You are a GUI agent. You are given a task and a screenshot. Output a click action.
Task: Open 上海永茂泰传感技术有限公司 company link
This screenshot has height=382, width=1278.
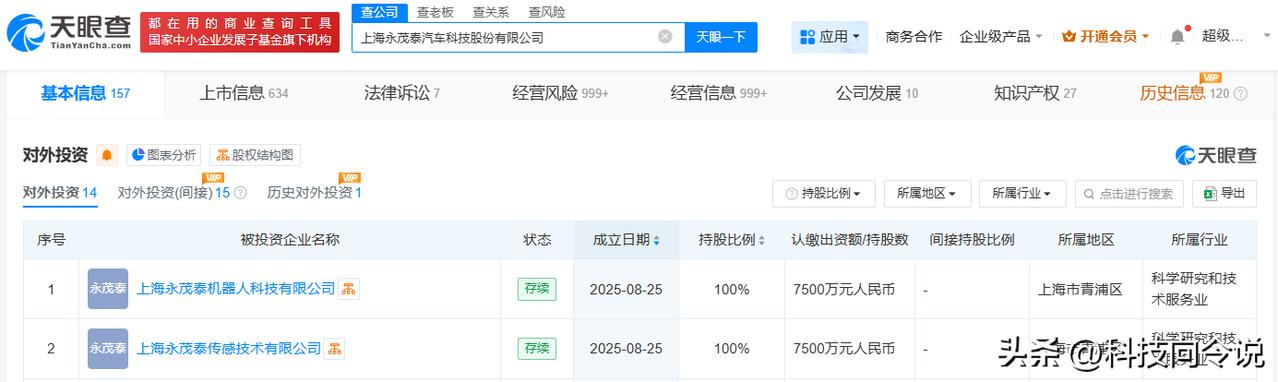click(229, 349)
